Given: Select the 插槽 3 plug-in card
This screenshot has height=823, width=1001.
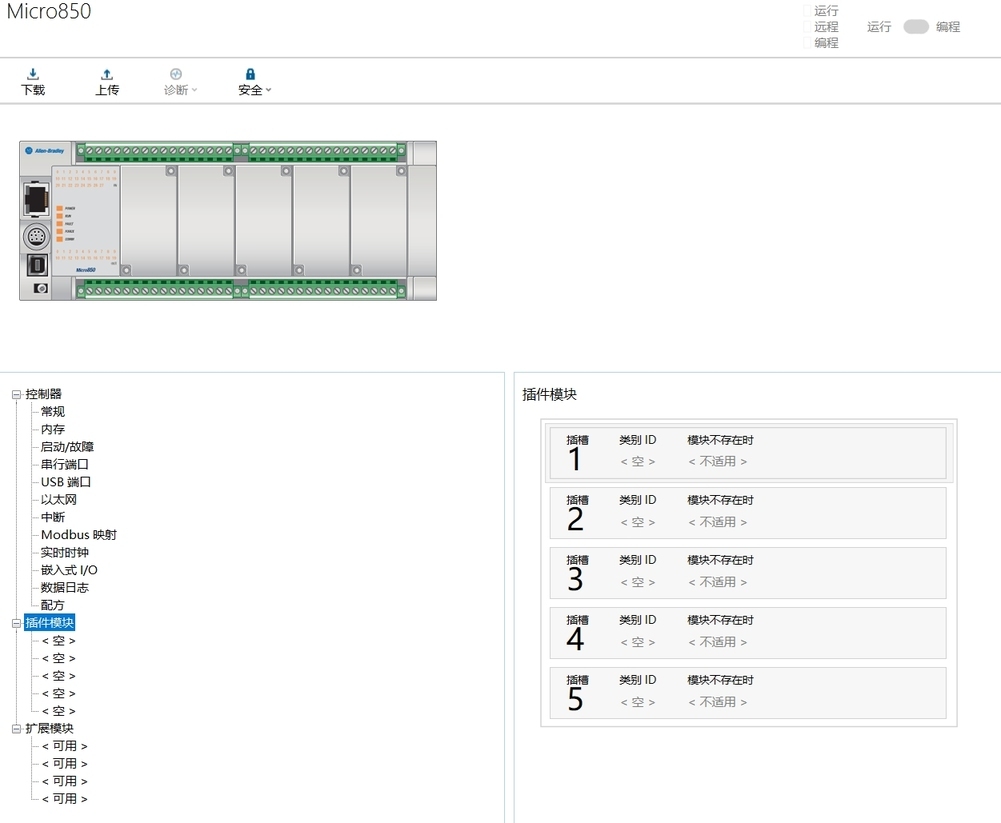Looking at the screenshot, I should [748, 573].
